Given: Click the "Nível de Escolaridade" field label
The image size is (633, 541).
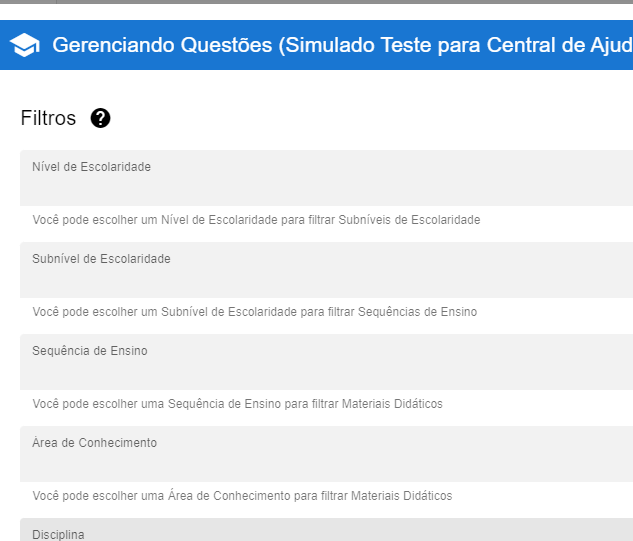Looking at the screenshot, I should [x=91, y=167].
